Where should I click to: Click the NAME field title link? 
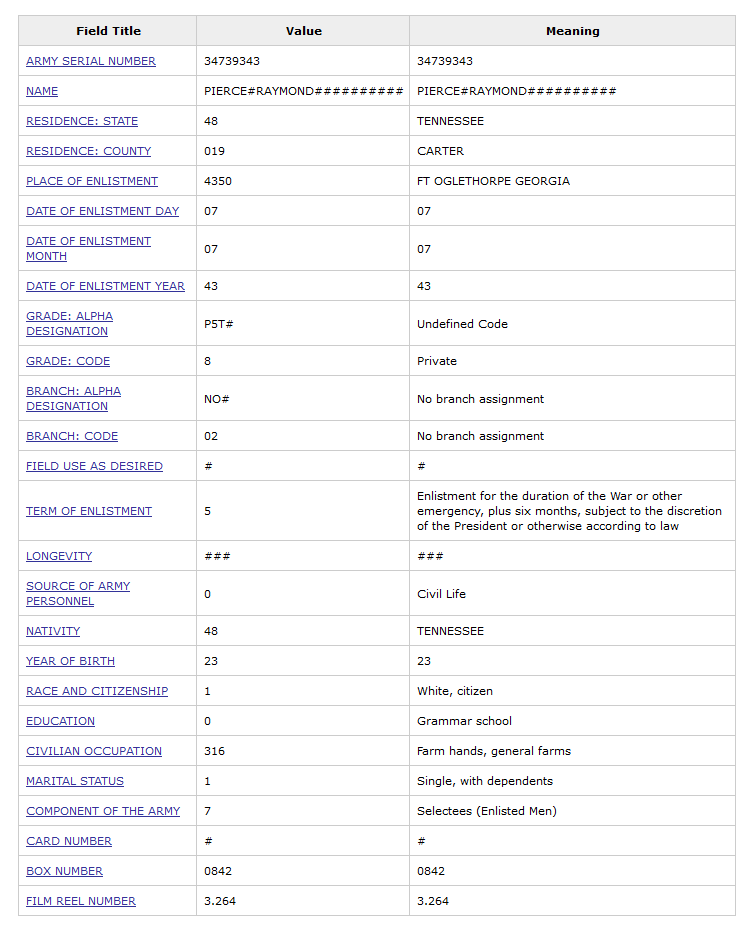[42, 91]
